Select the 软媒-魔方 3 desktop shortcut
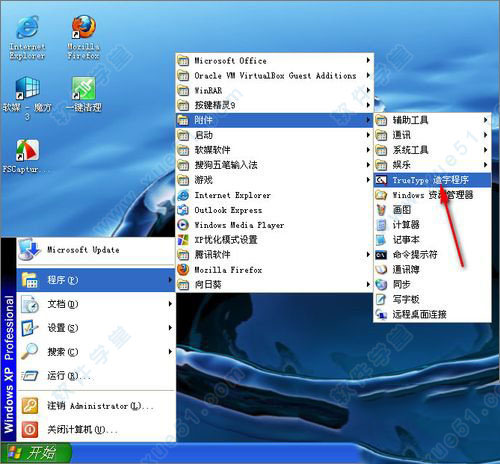 27,98
